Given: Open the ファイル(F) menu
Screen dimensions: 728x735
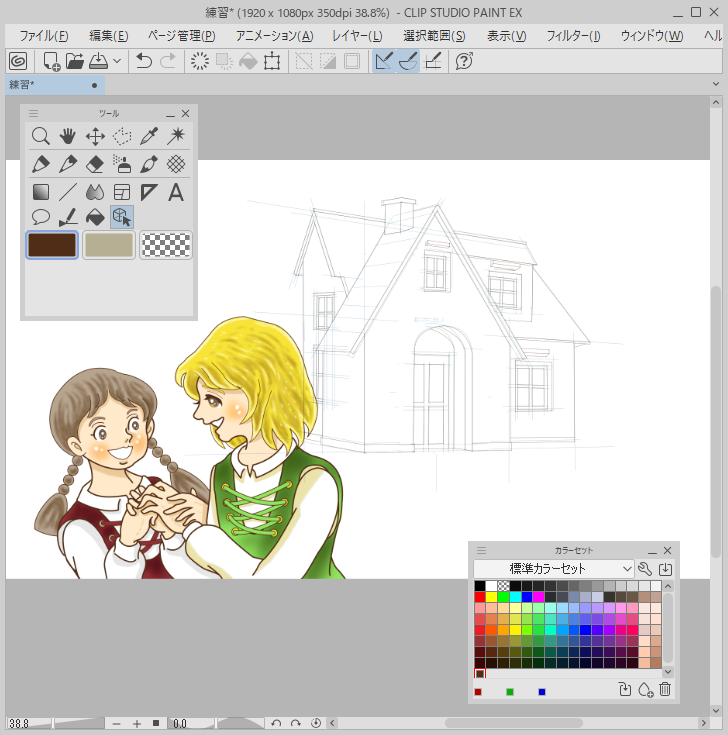Looking at the screenshot, I should [x=44, y=36].
